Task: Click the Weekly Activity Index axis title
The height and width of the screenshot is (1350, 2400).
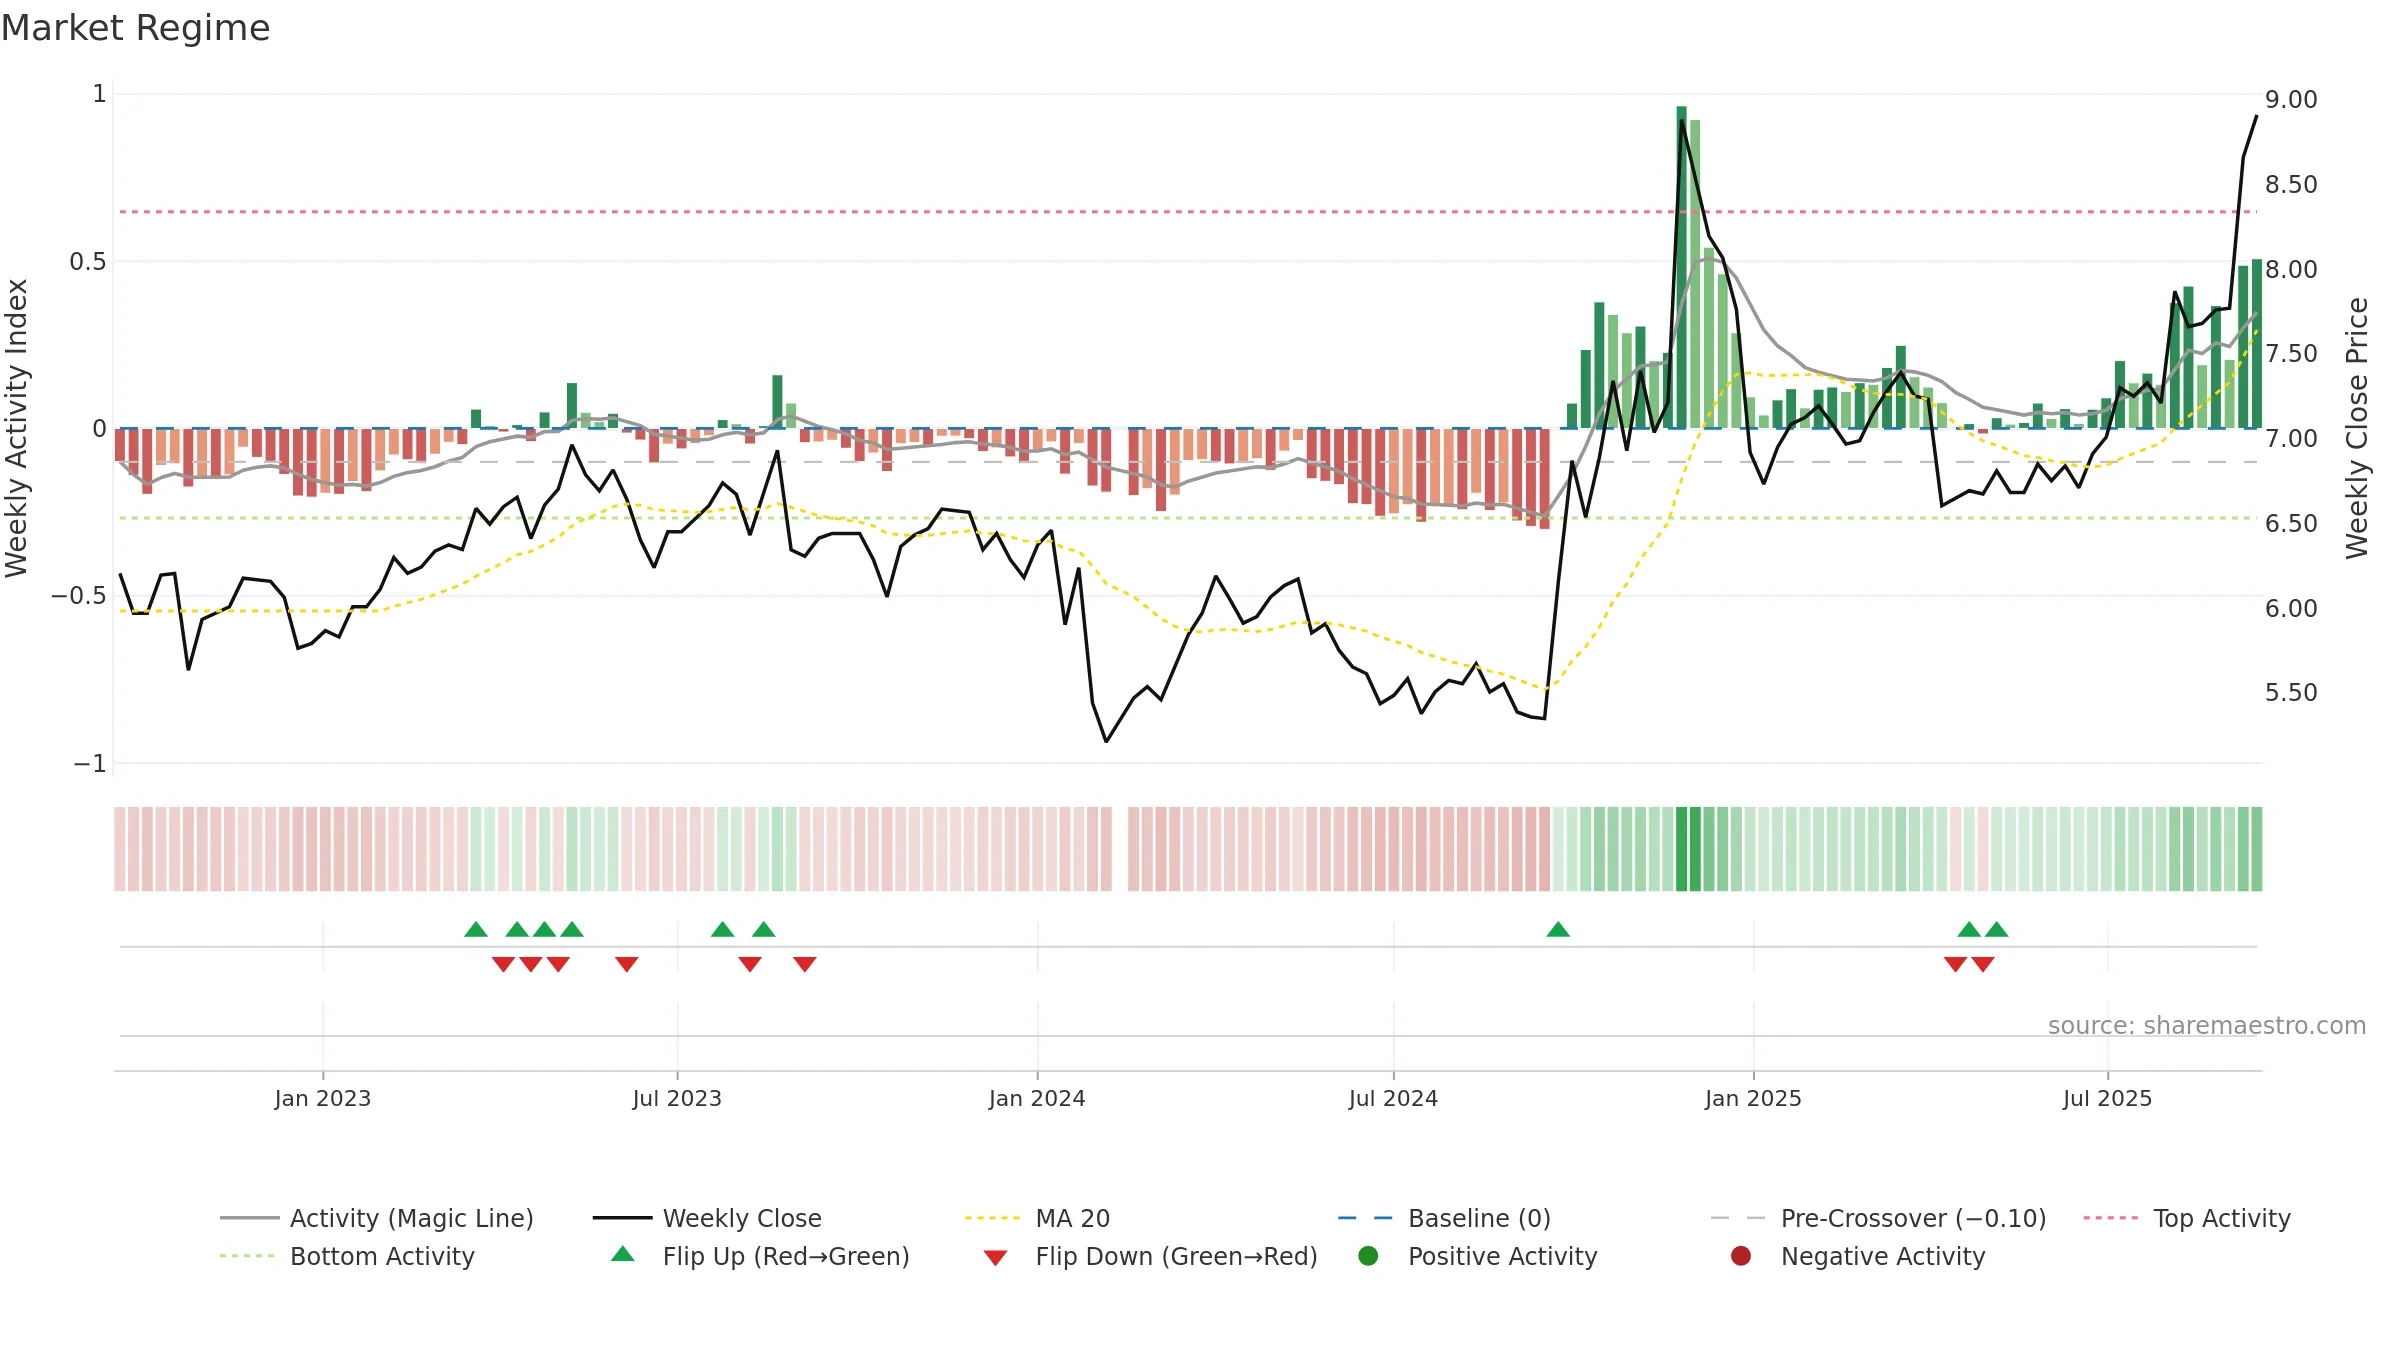Action: [x=17, y=428]
